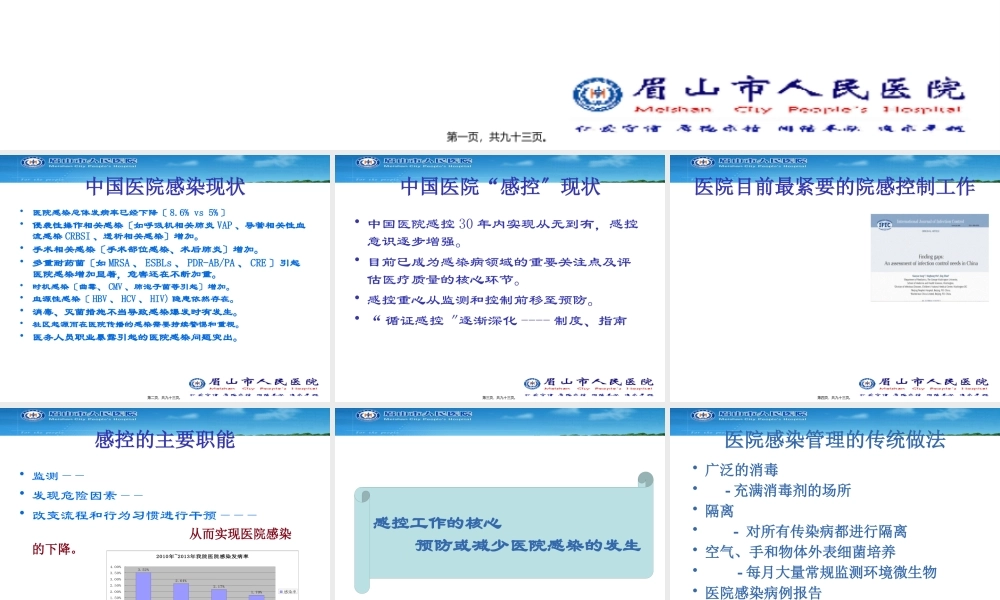The image size is (1000, 600).
Task: Click bullet 中国医院感控 30 年内实现从无到有
Action: click(503, 232)
